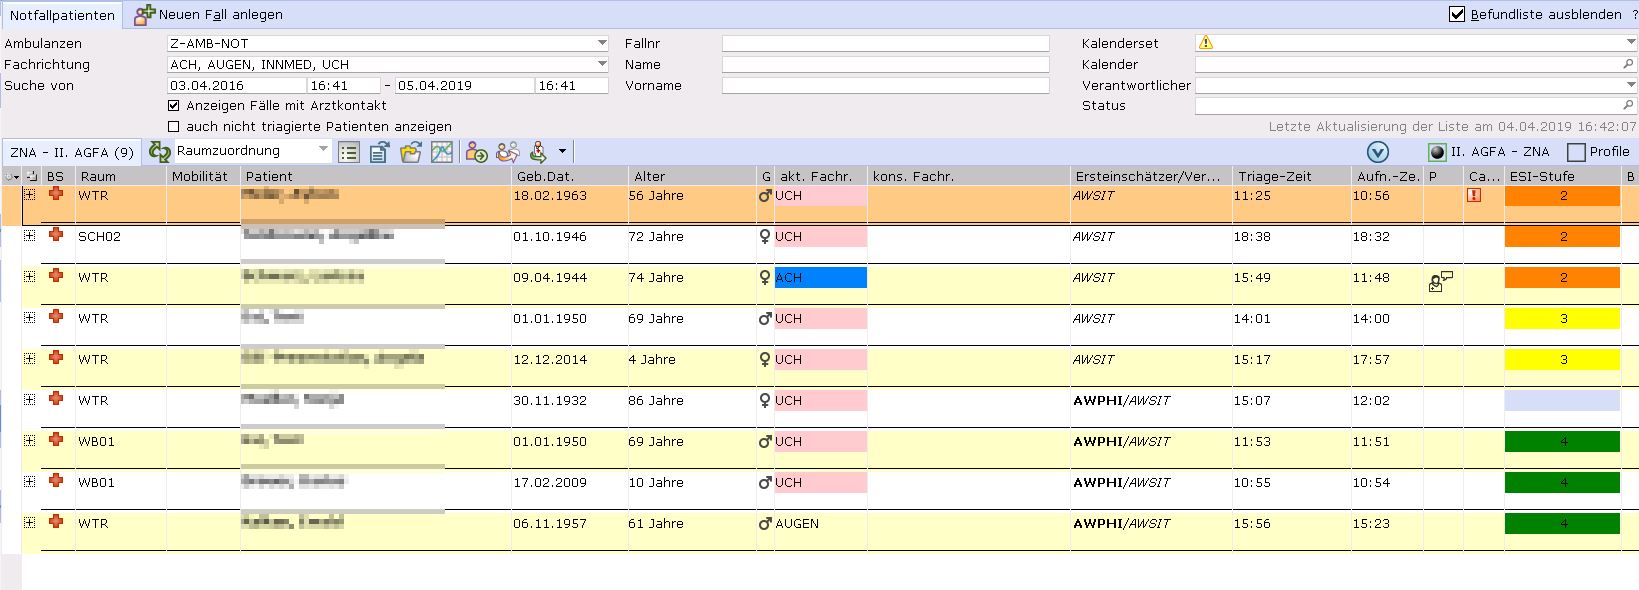
Task: Expand the row of patient born 18.02.1963
Action: 29,194
